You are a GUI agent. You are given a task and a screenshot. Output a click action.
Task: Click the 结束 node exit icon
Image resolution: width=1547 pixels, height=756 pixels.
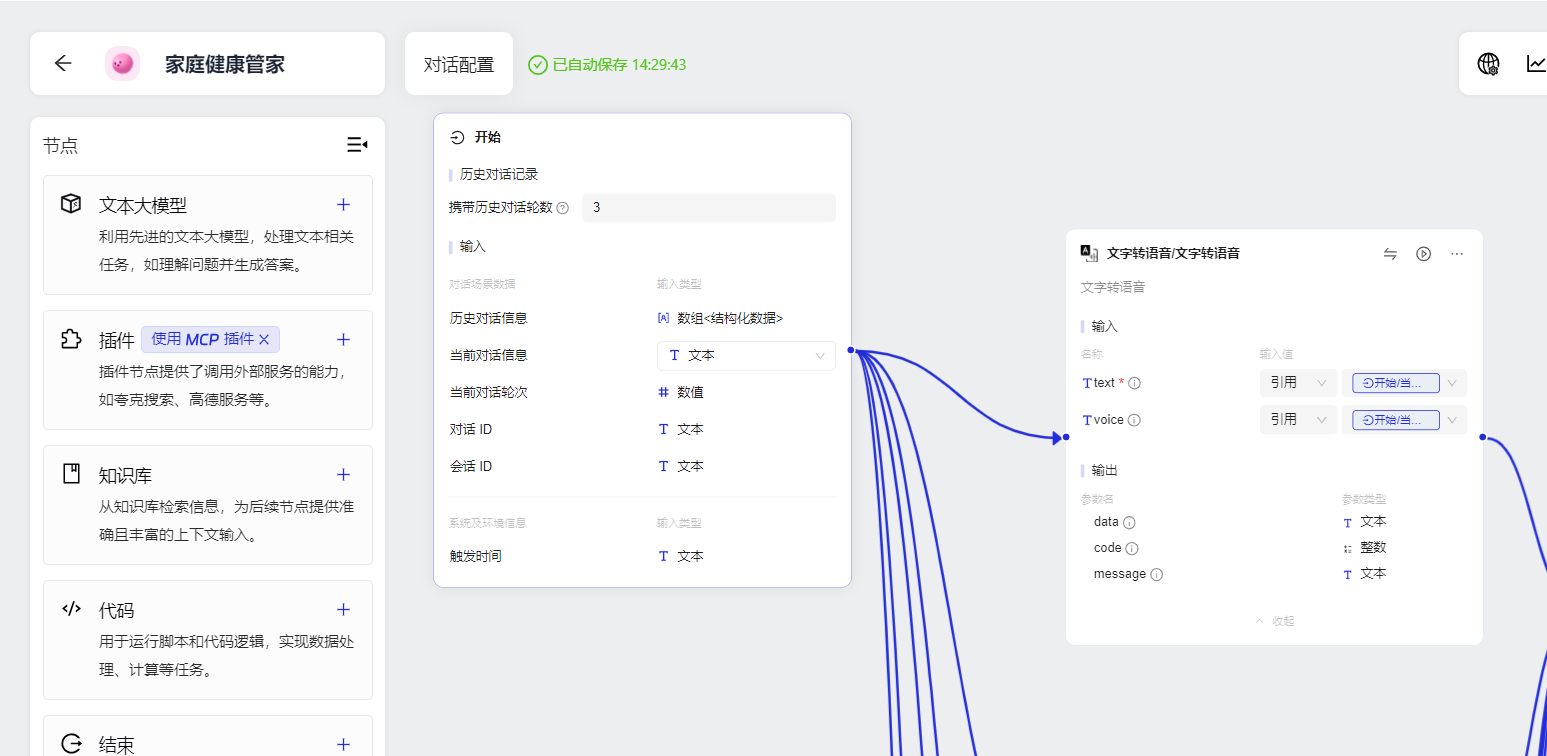pyautogui.click(x=71, y=744)
